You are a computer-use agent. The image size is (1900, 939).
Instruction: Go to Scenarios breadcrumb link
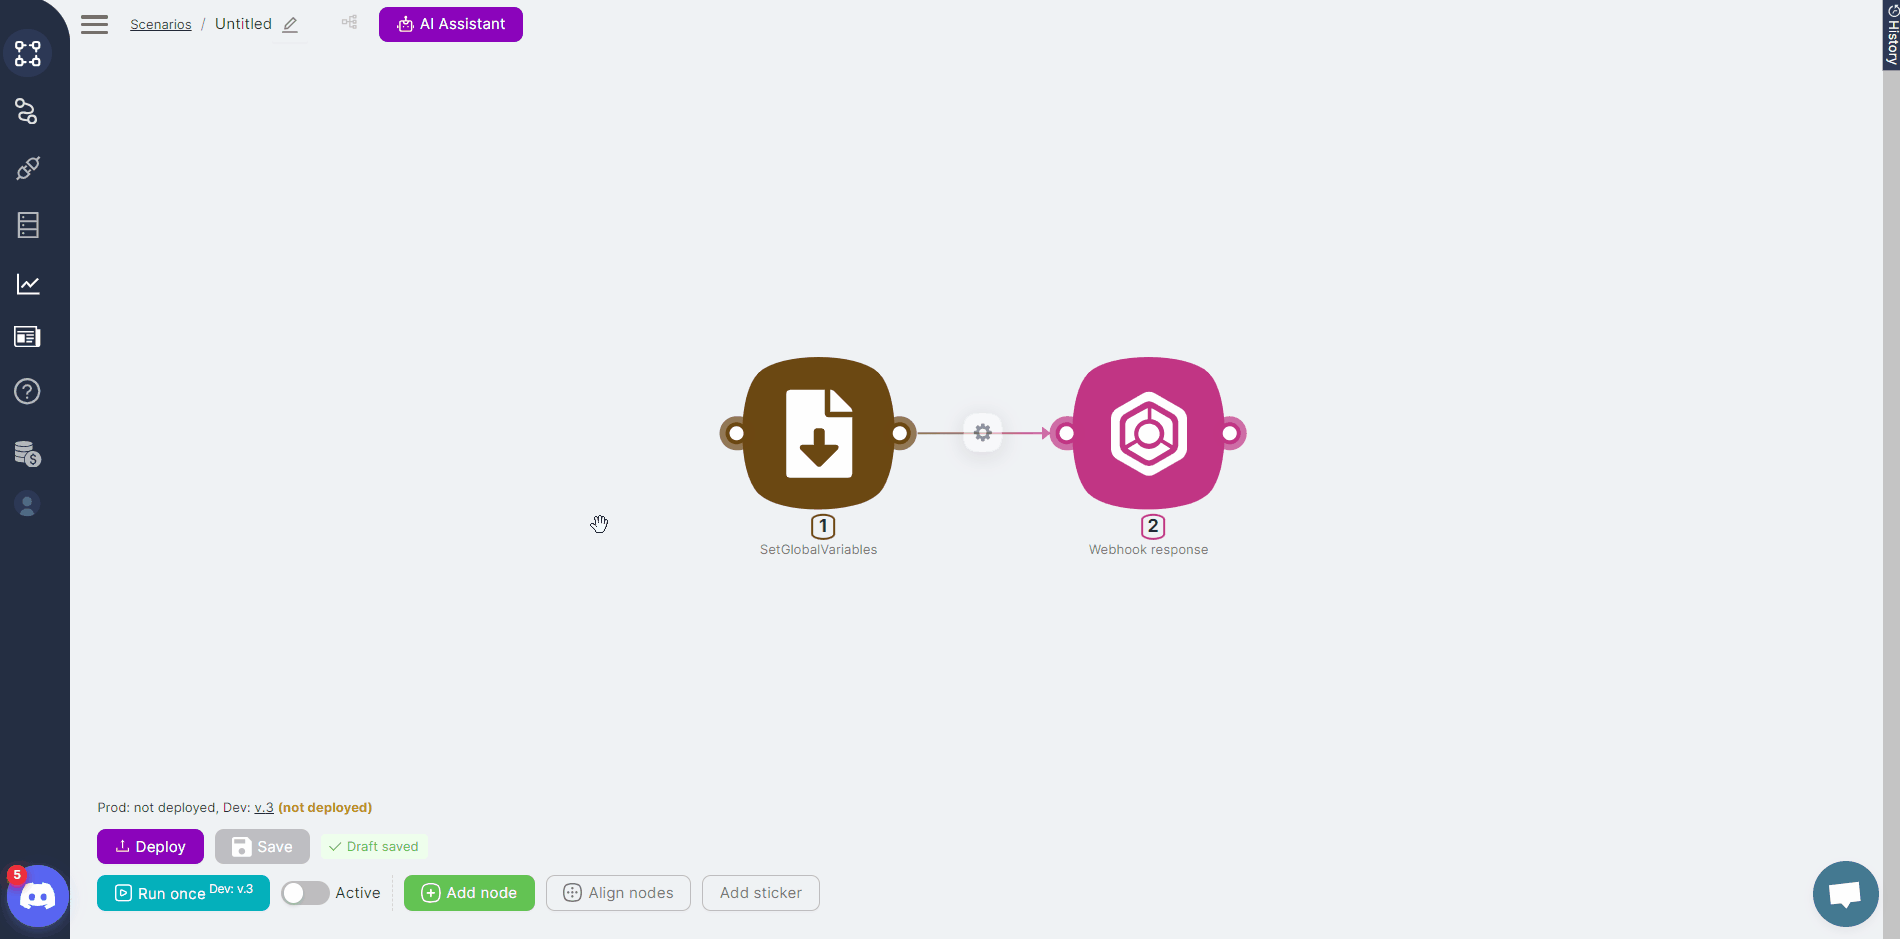160,25
